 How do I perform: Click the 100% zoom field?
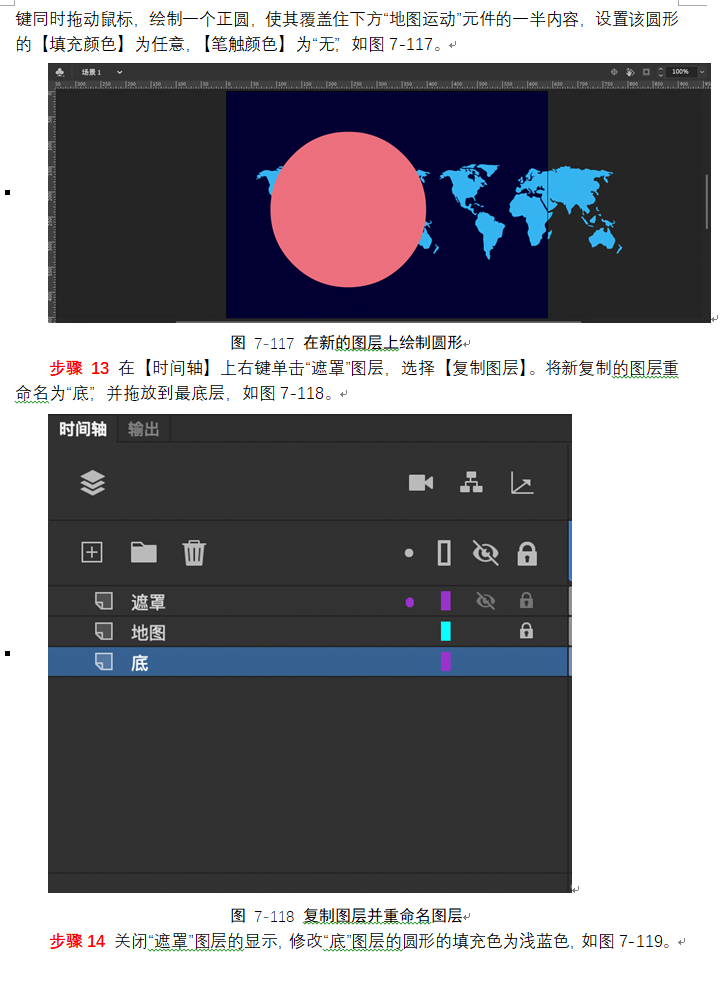pos(680,72)
